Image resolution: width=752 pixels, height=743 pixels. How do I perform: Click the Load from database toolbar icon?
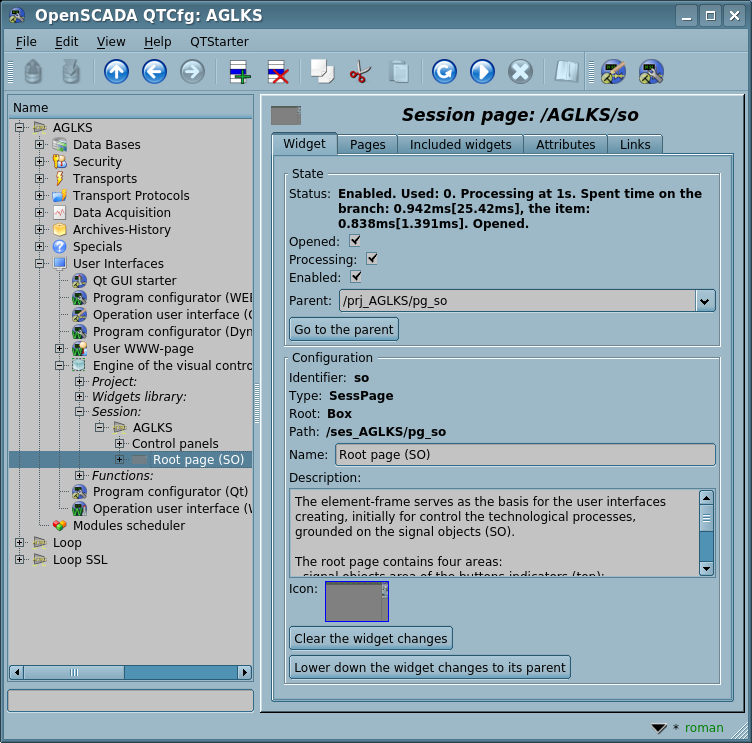33,72
